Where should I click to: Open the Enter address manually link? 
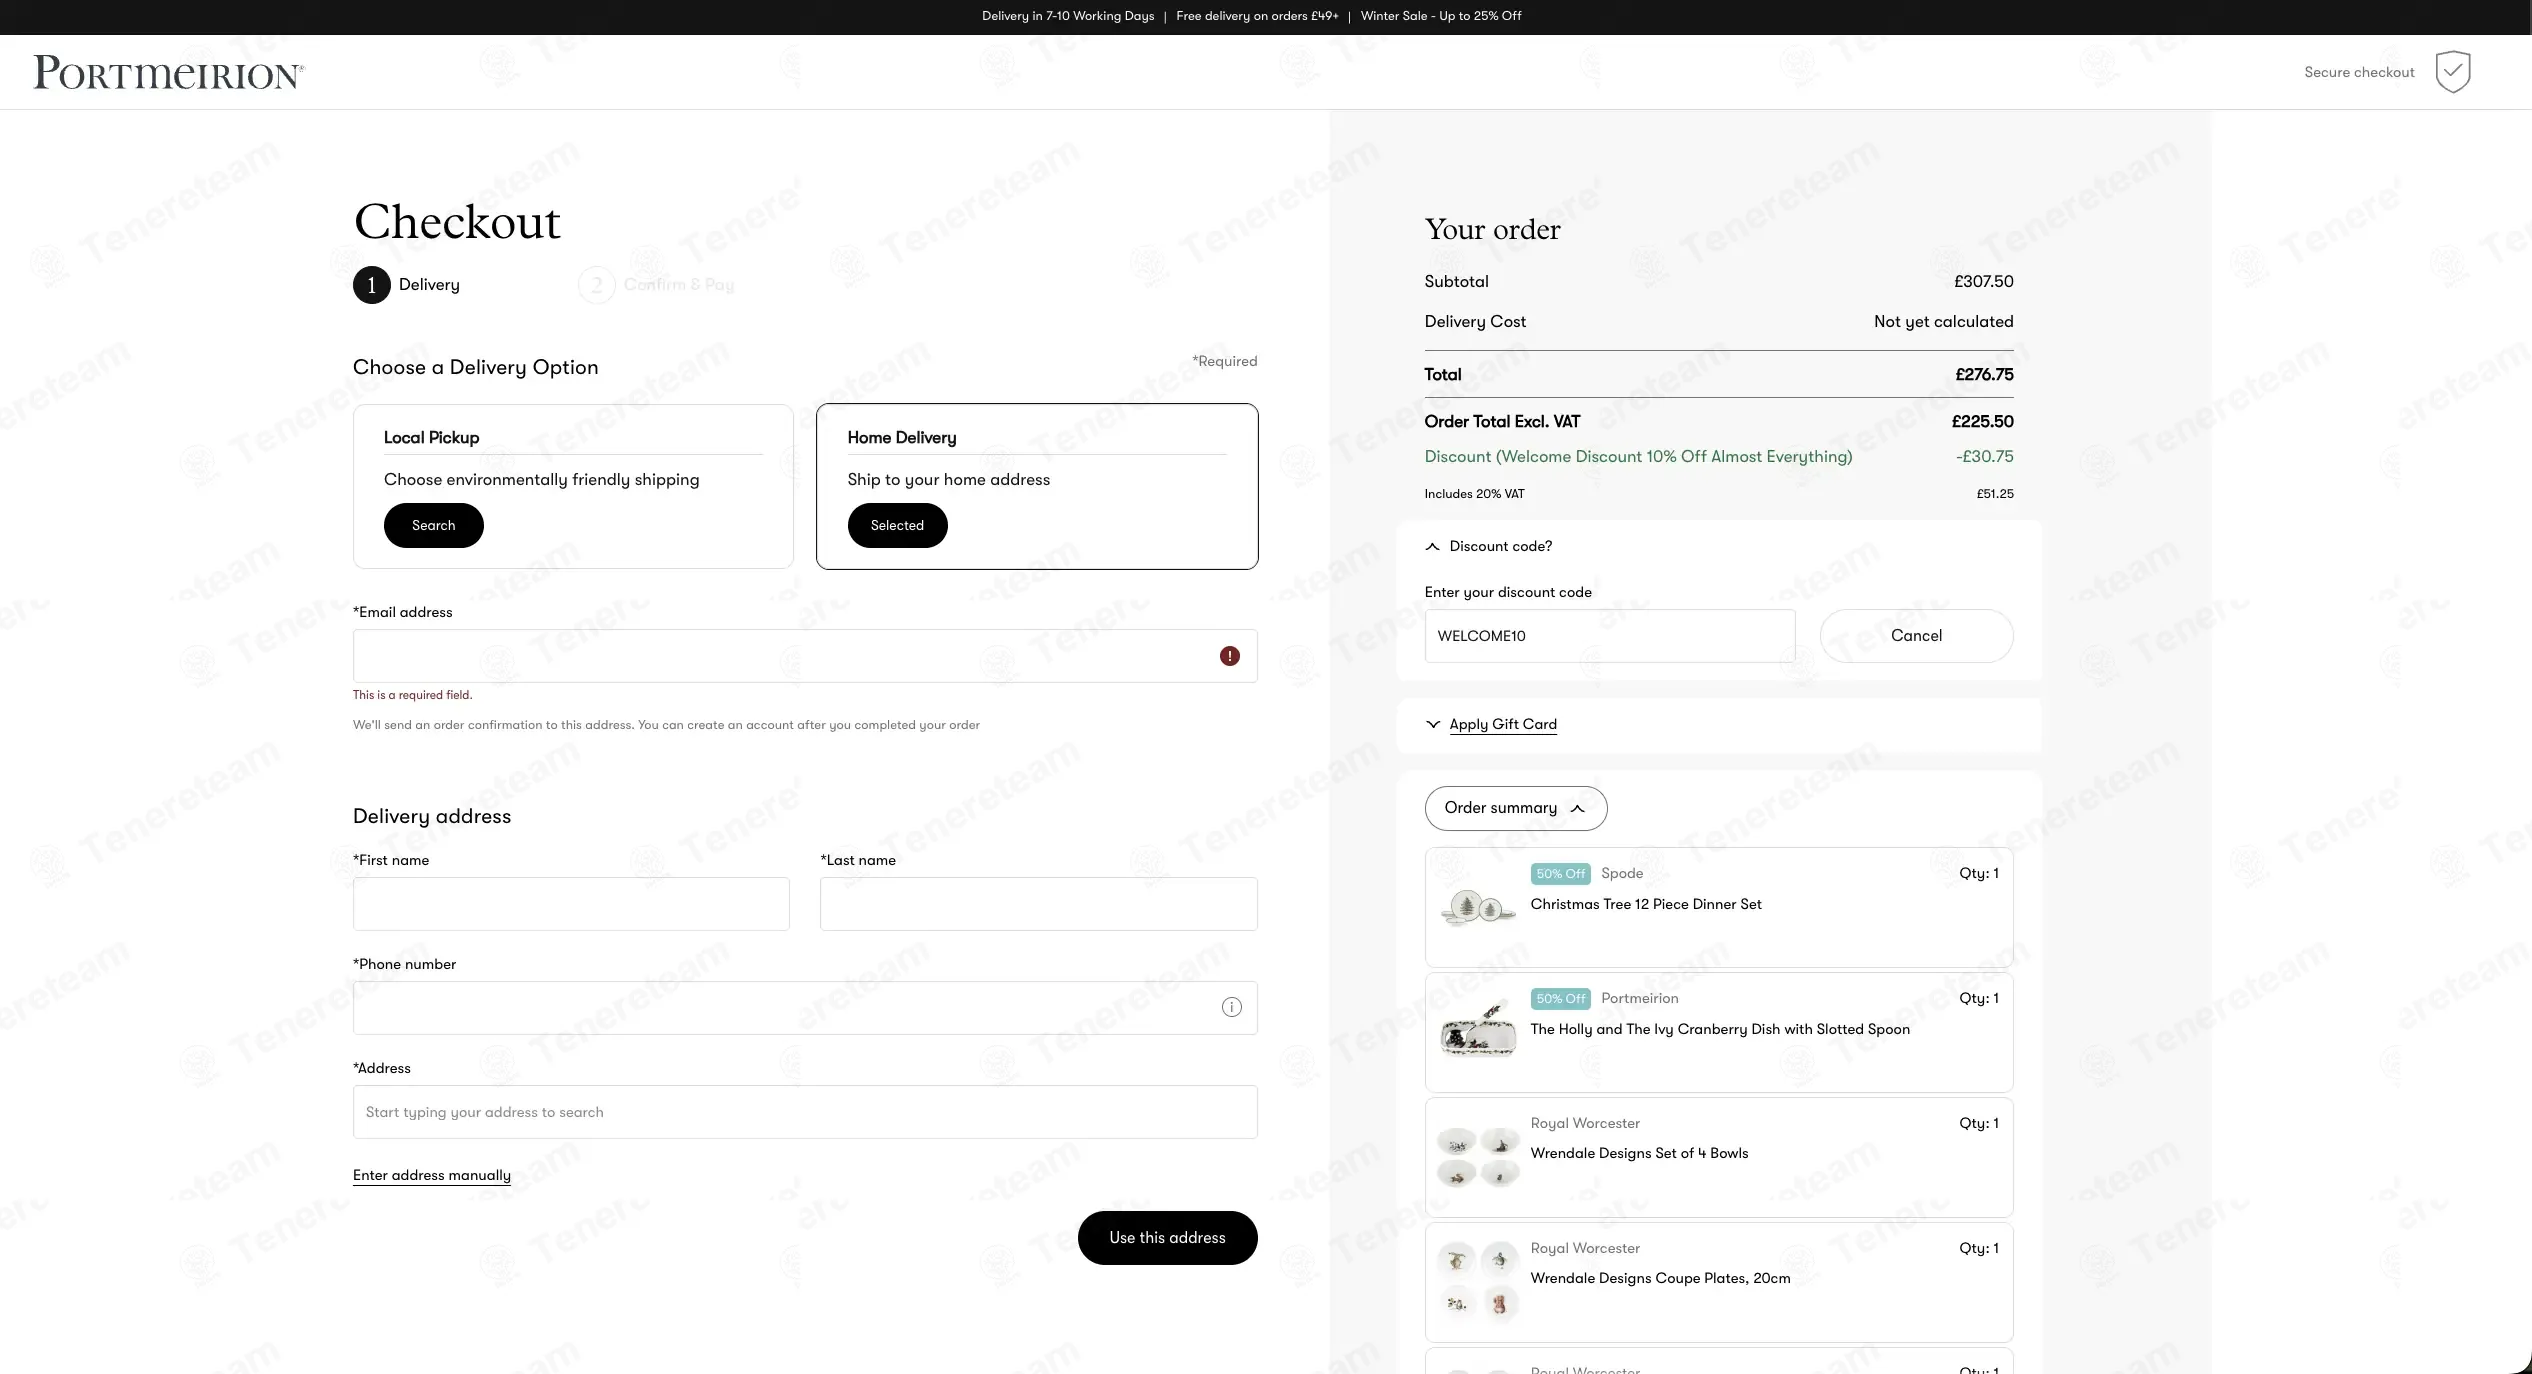[x=432, y=1175]
